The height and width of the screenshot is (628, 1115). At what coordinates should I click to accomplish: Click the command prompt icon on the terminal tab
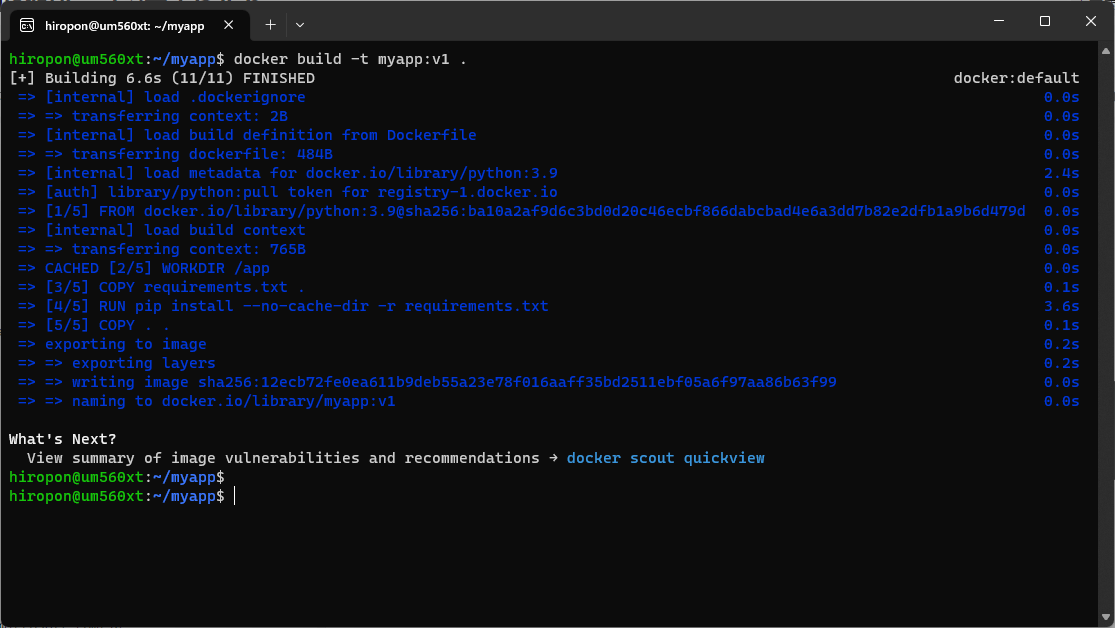tap(27, 24)
